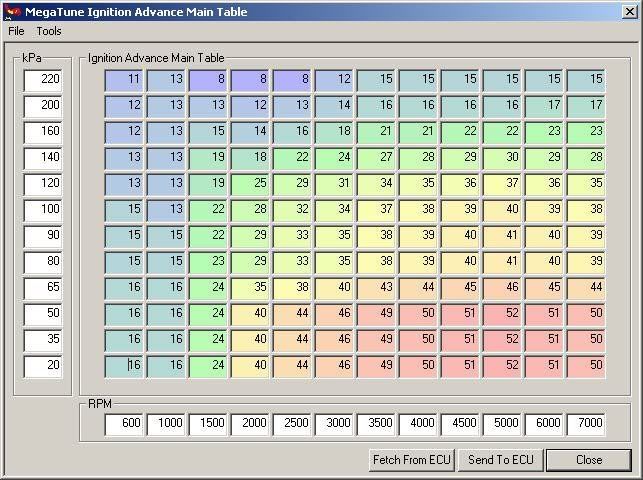Click the Fetch From ECU button

(412, 460)
